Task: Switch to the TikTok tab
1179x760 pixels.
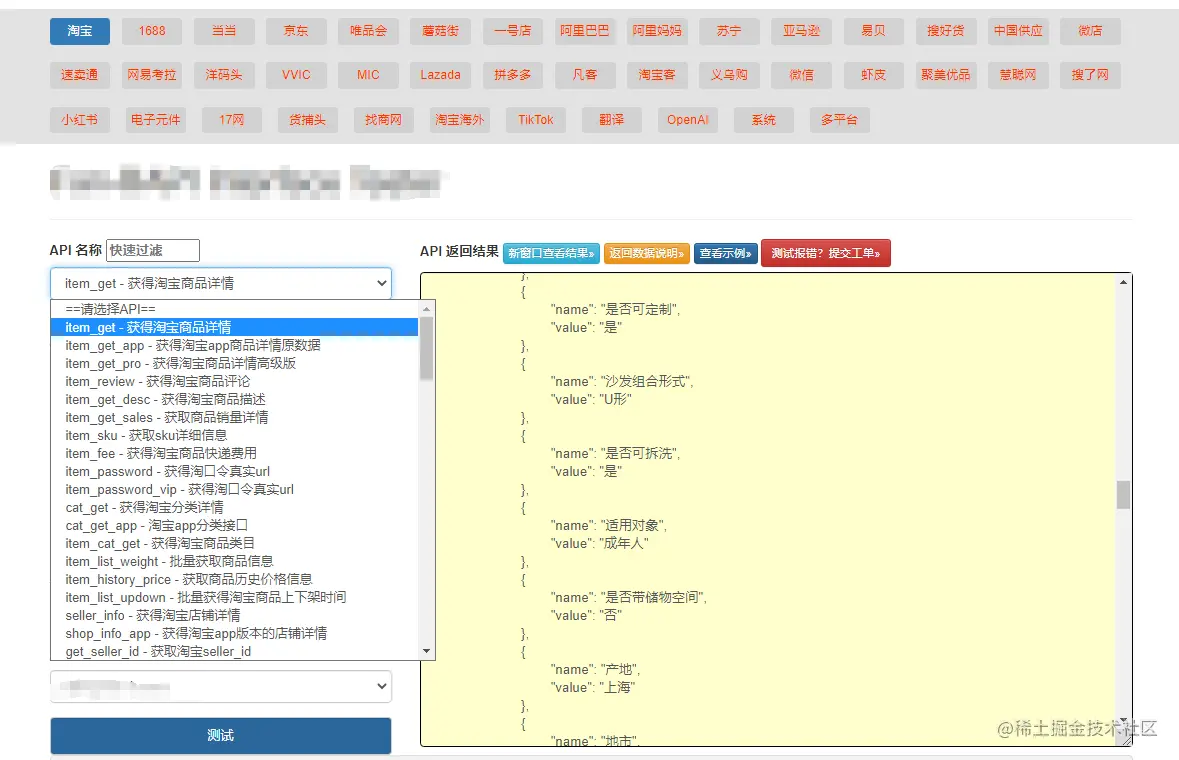Action: pyautogui.click(x=536, y=119)
